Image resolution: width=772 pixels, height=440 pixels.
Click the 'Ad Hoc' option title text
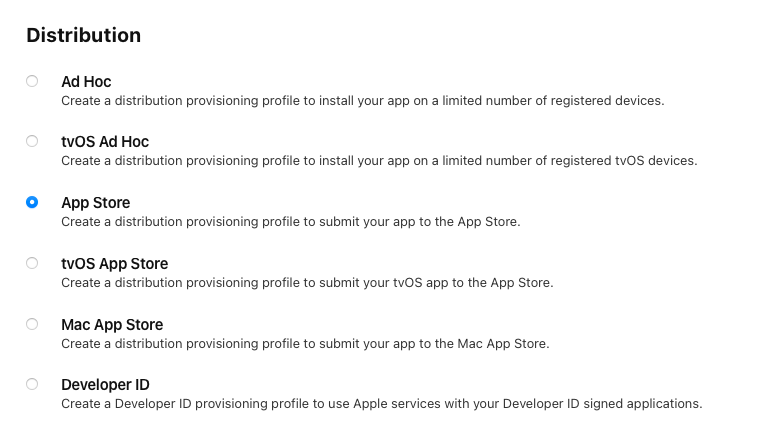point(86,82)
